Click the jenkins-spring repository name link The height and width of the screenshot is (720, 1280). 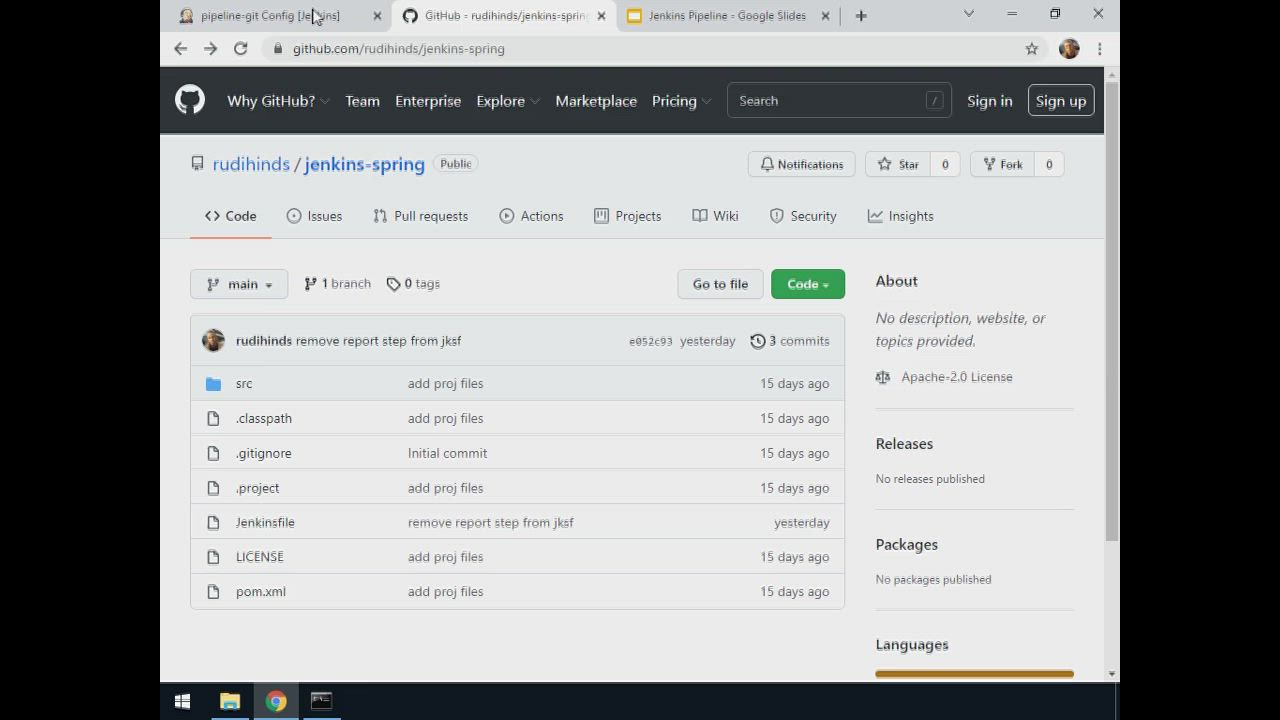pos(364,164)
